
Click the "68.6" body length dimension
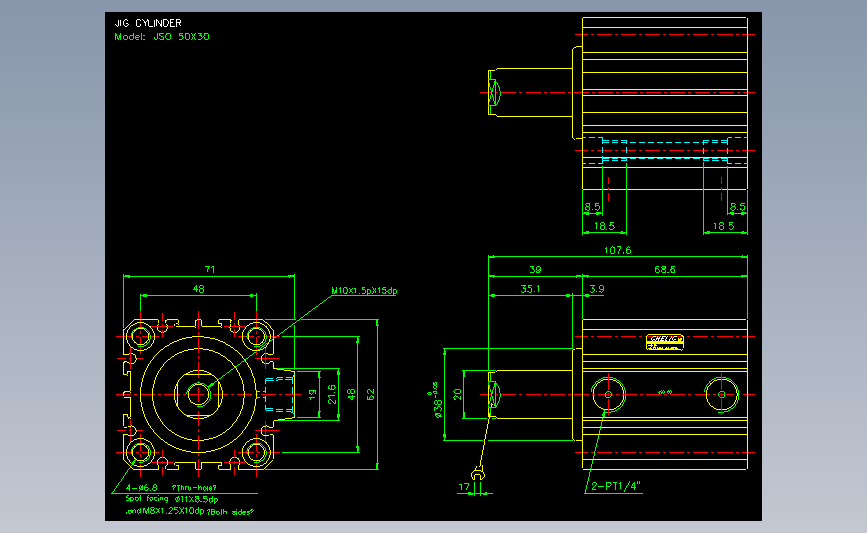pos(665,269)
